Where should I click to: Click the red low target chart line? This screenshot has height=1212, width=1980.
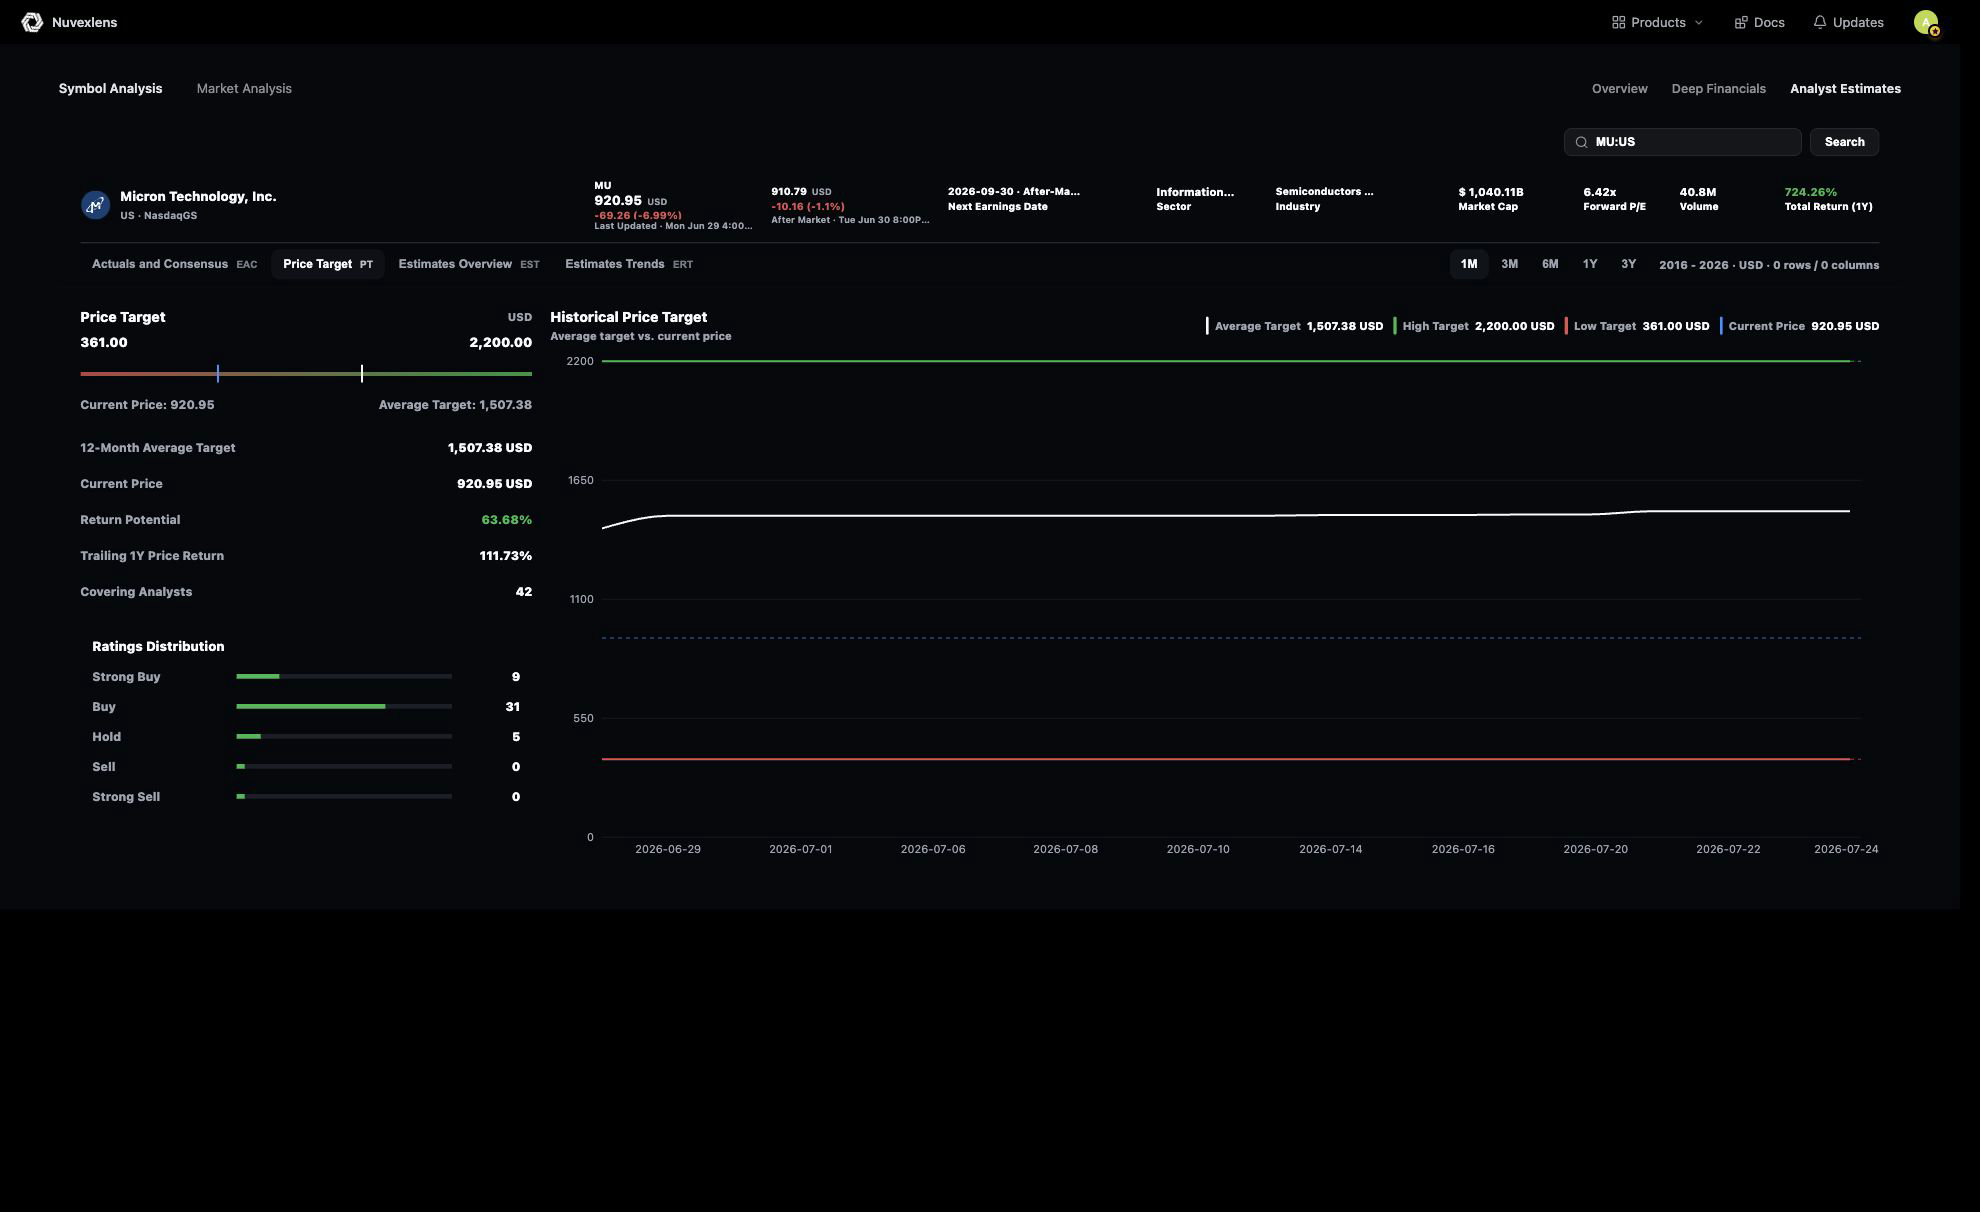click(1226, 759)
